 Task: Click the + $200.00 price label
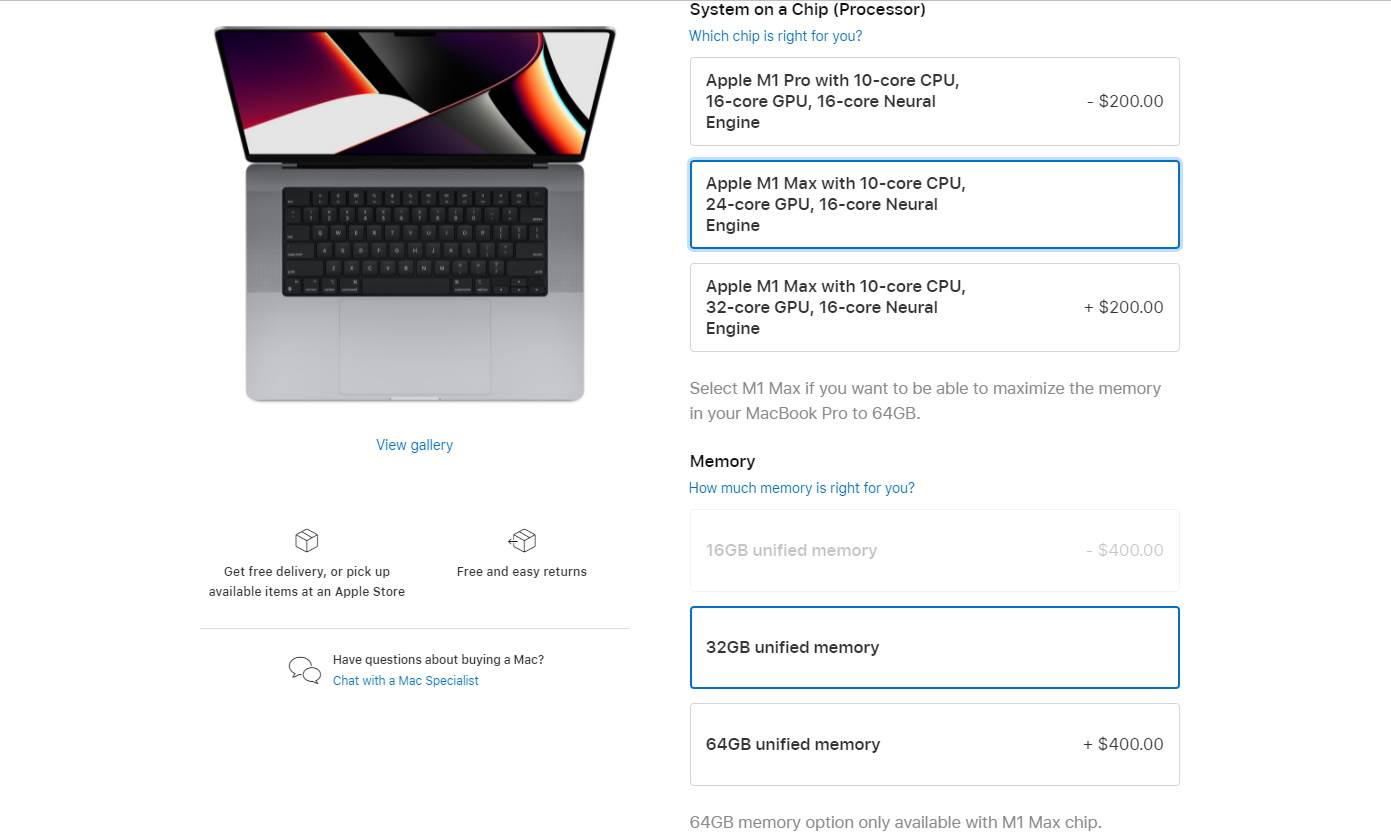[x=1123, y=307]
